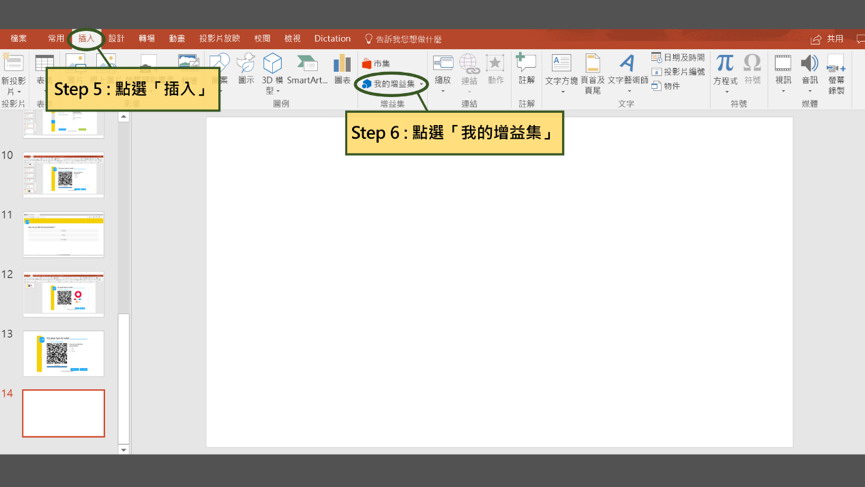865x487 pixels.
Task: Open the 市集 add-in store
Action: coord(376,63)
